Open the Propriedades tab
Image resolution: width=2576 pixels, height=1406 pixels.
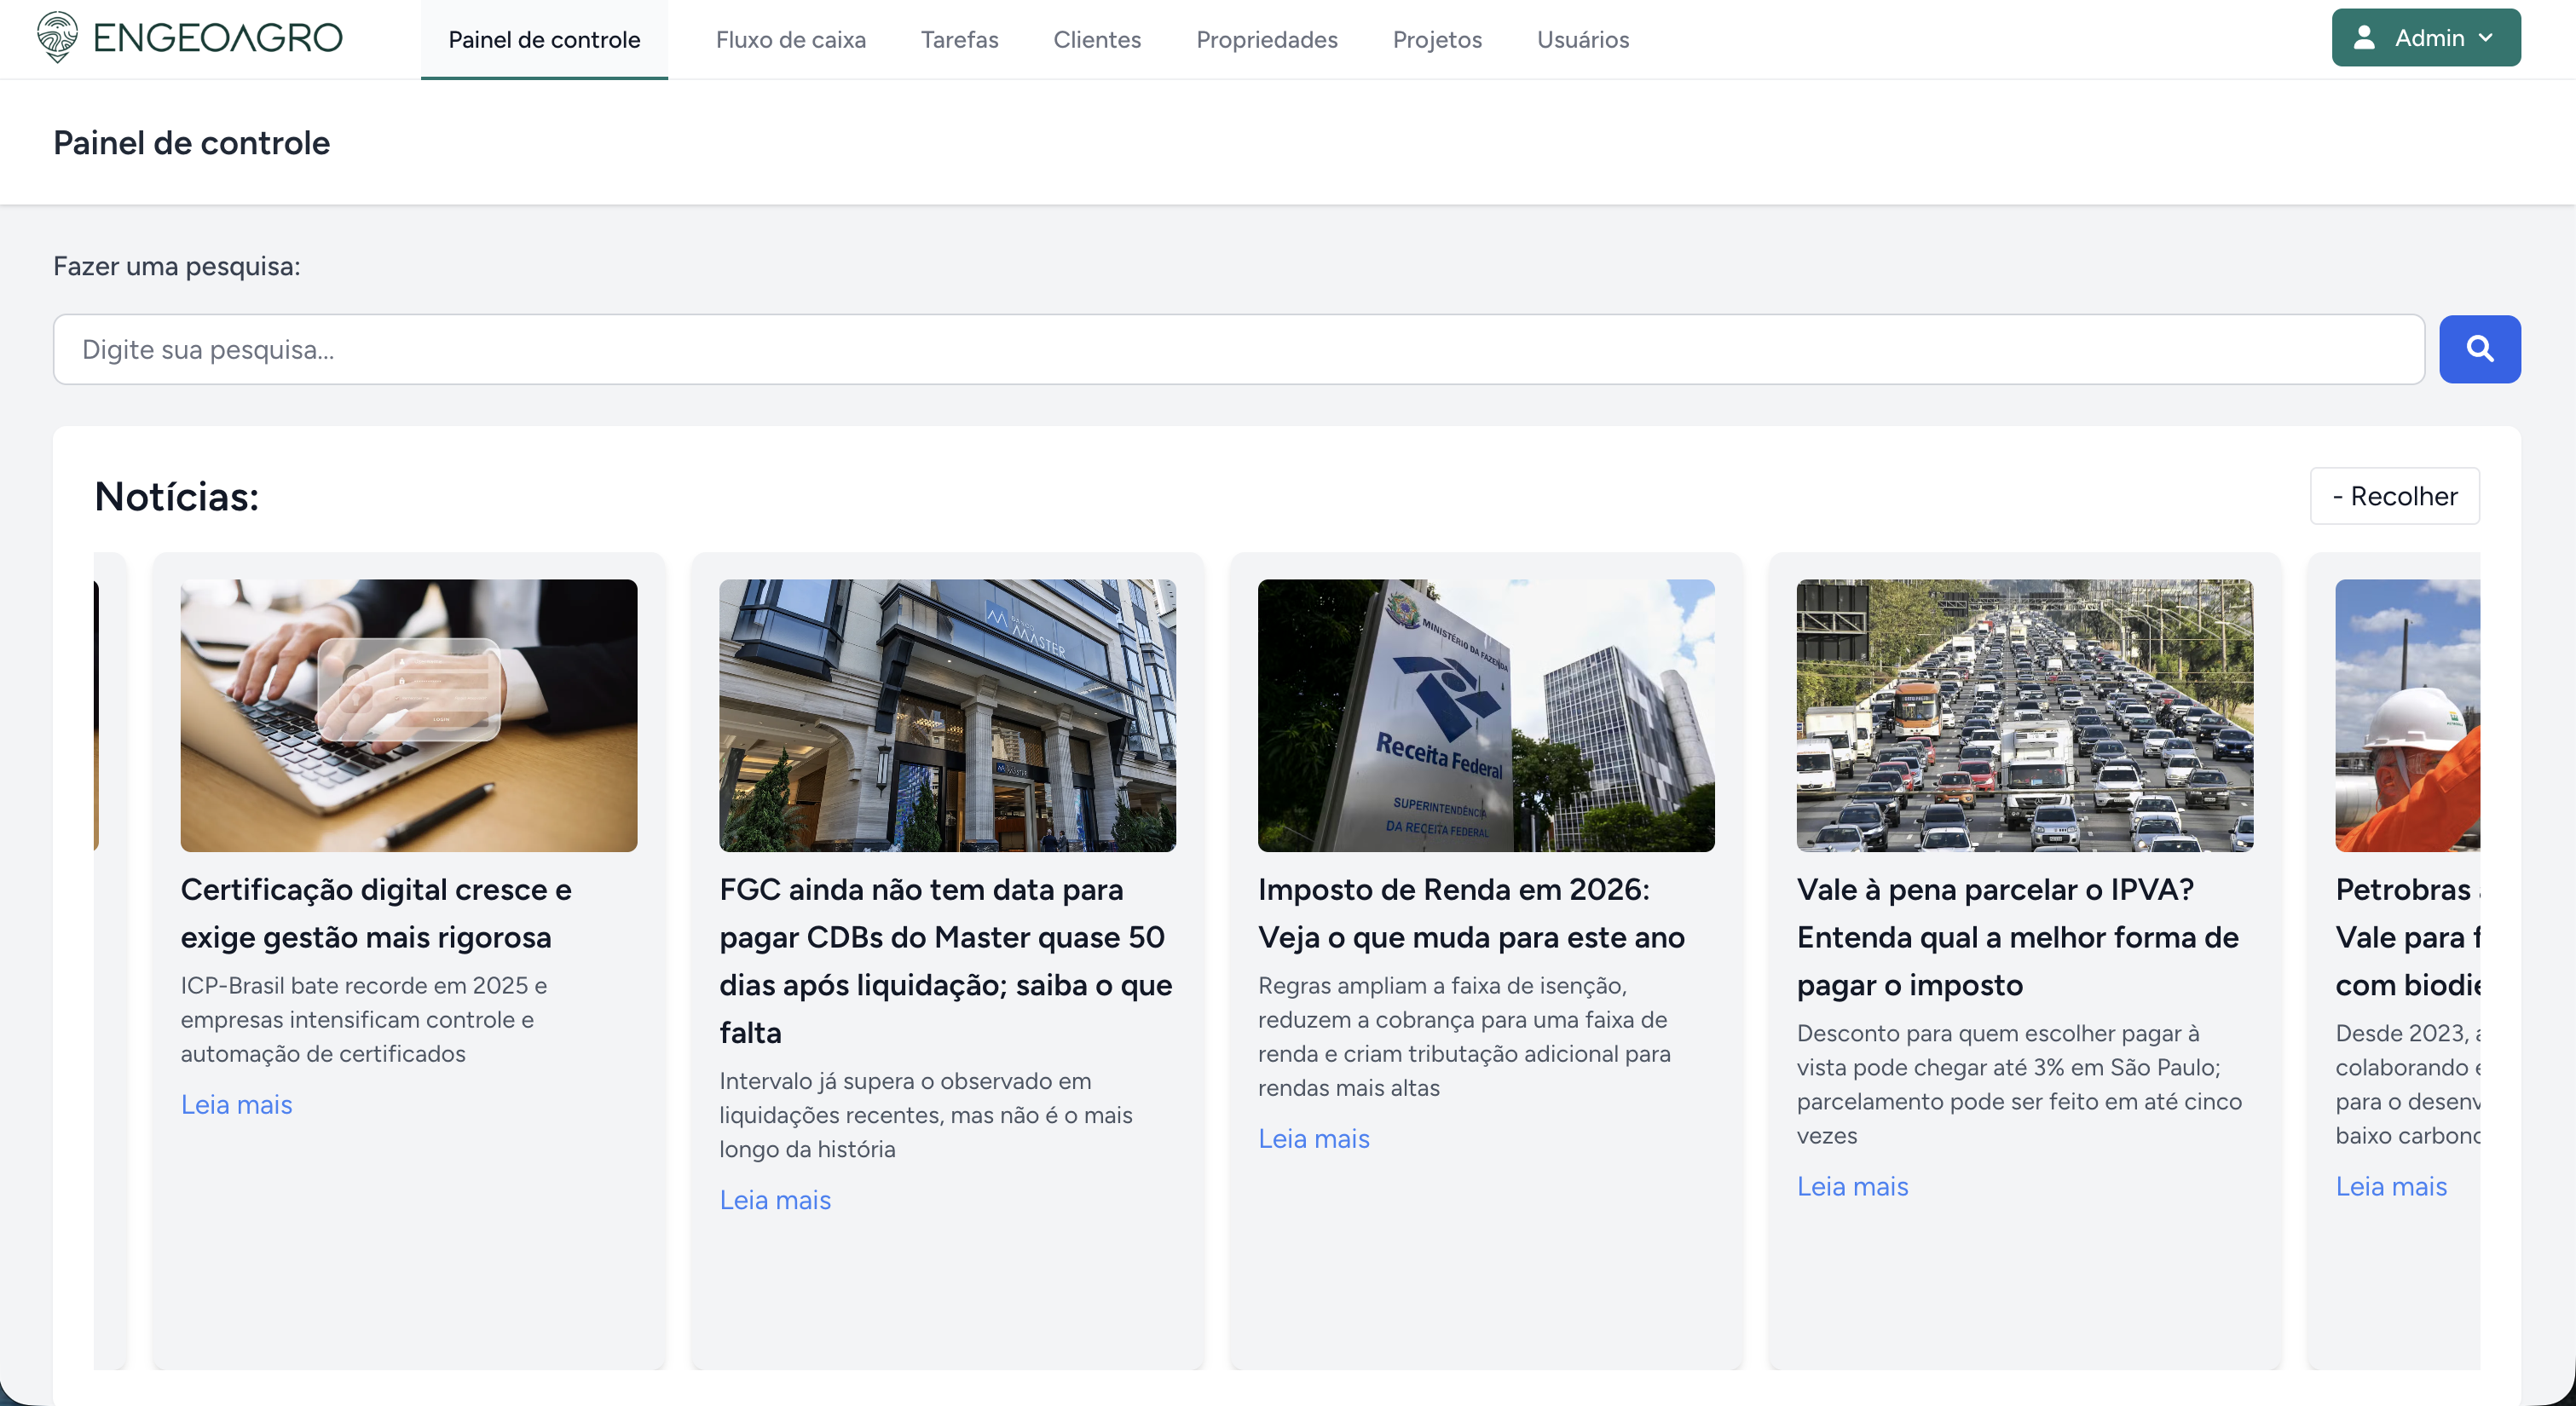pos(1266,40)
